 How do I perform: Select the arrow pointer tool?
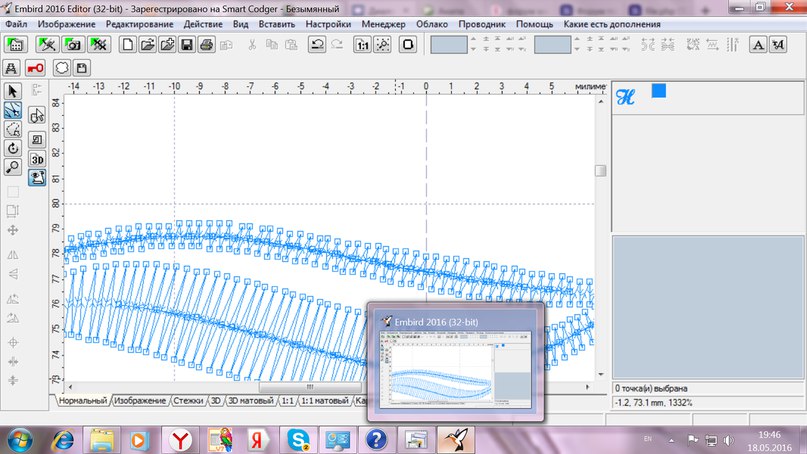click(13, 92)
